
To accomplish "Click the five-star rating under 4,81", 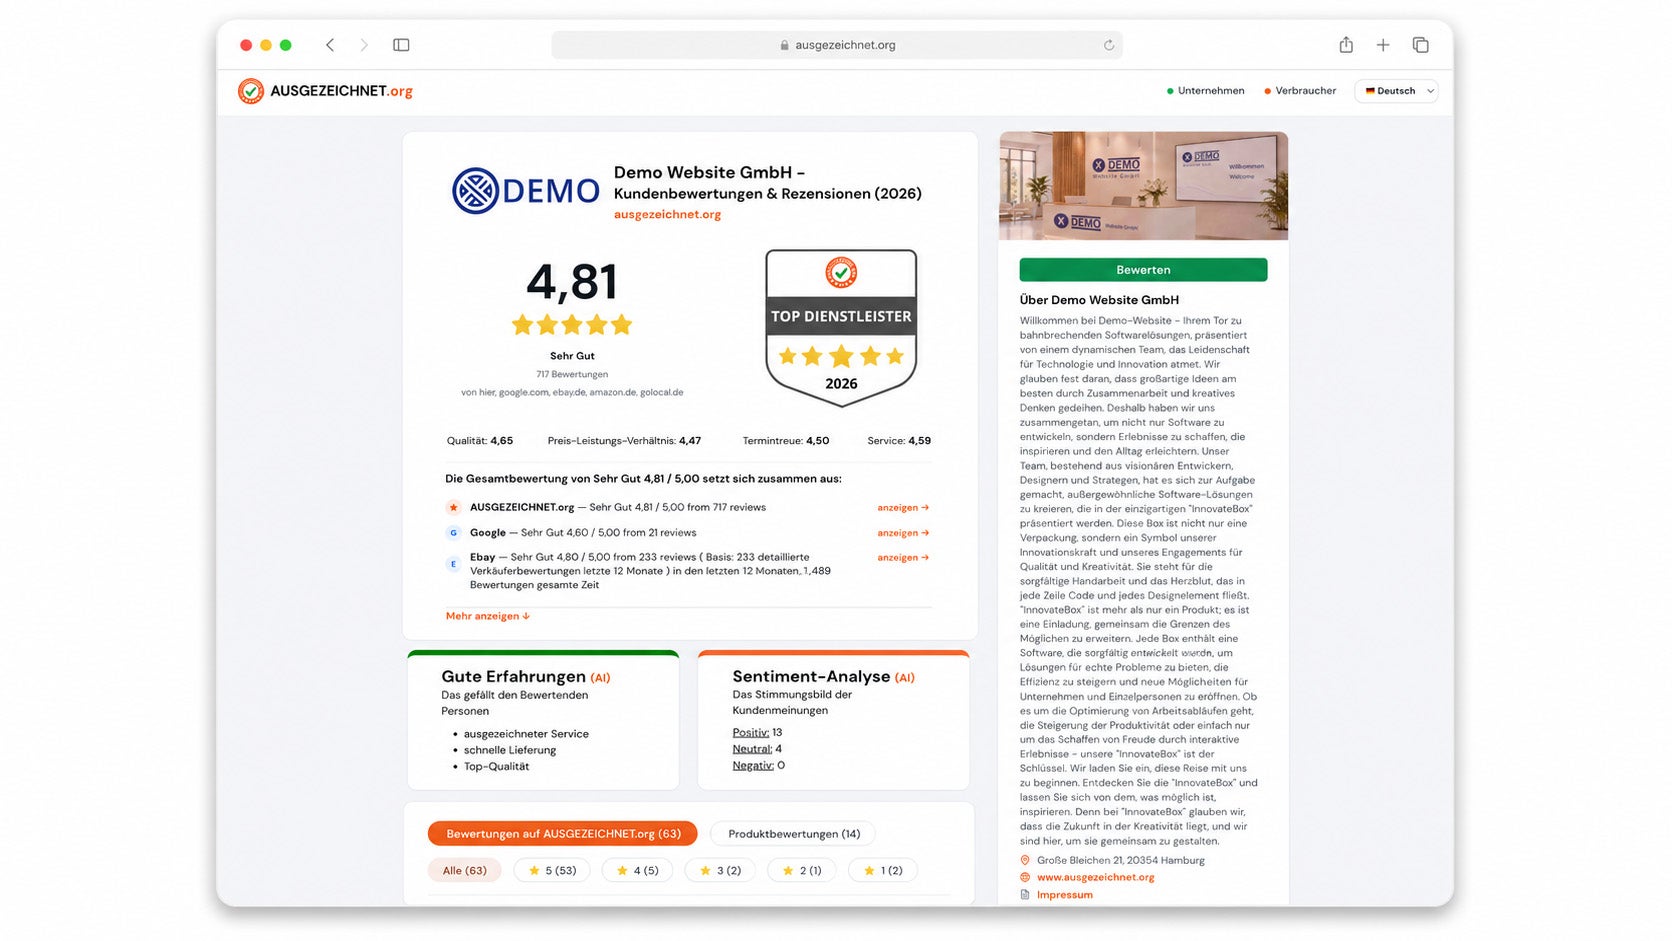I will pyautogui.click(x=572, y=325).
